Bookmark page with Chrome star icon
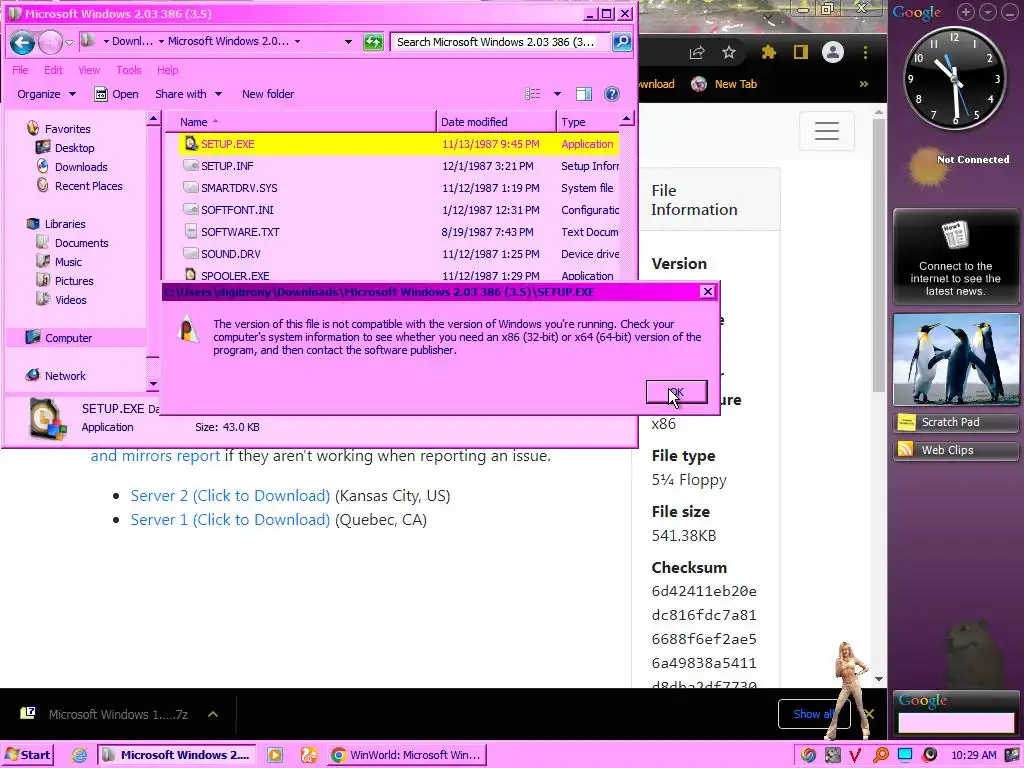 coord(729,52)
